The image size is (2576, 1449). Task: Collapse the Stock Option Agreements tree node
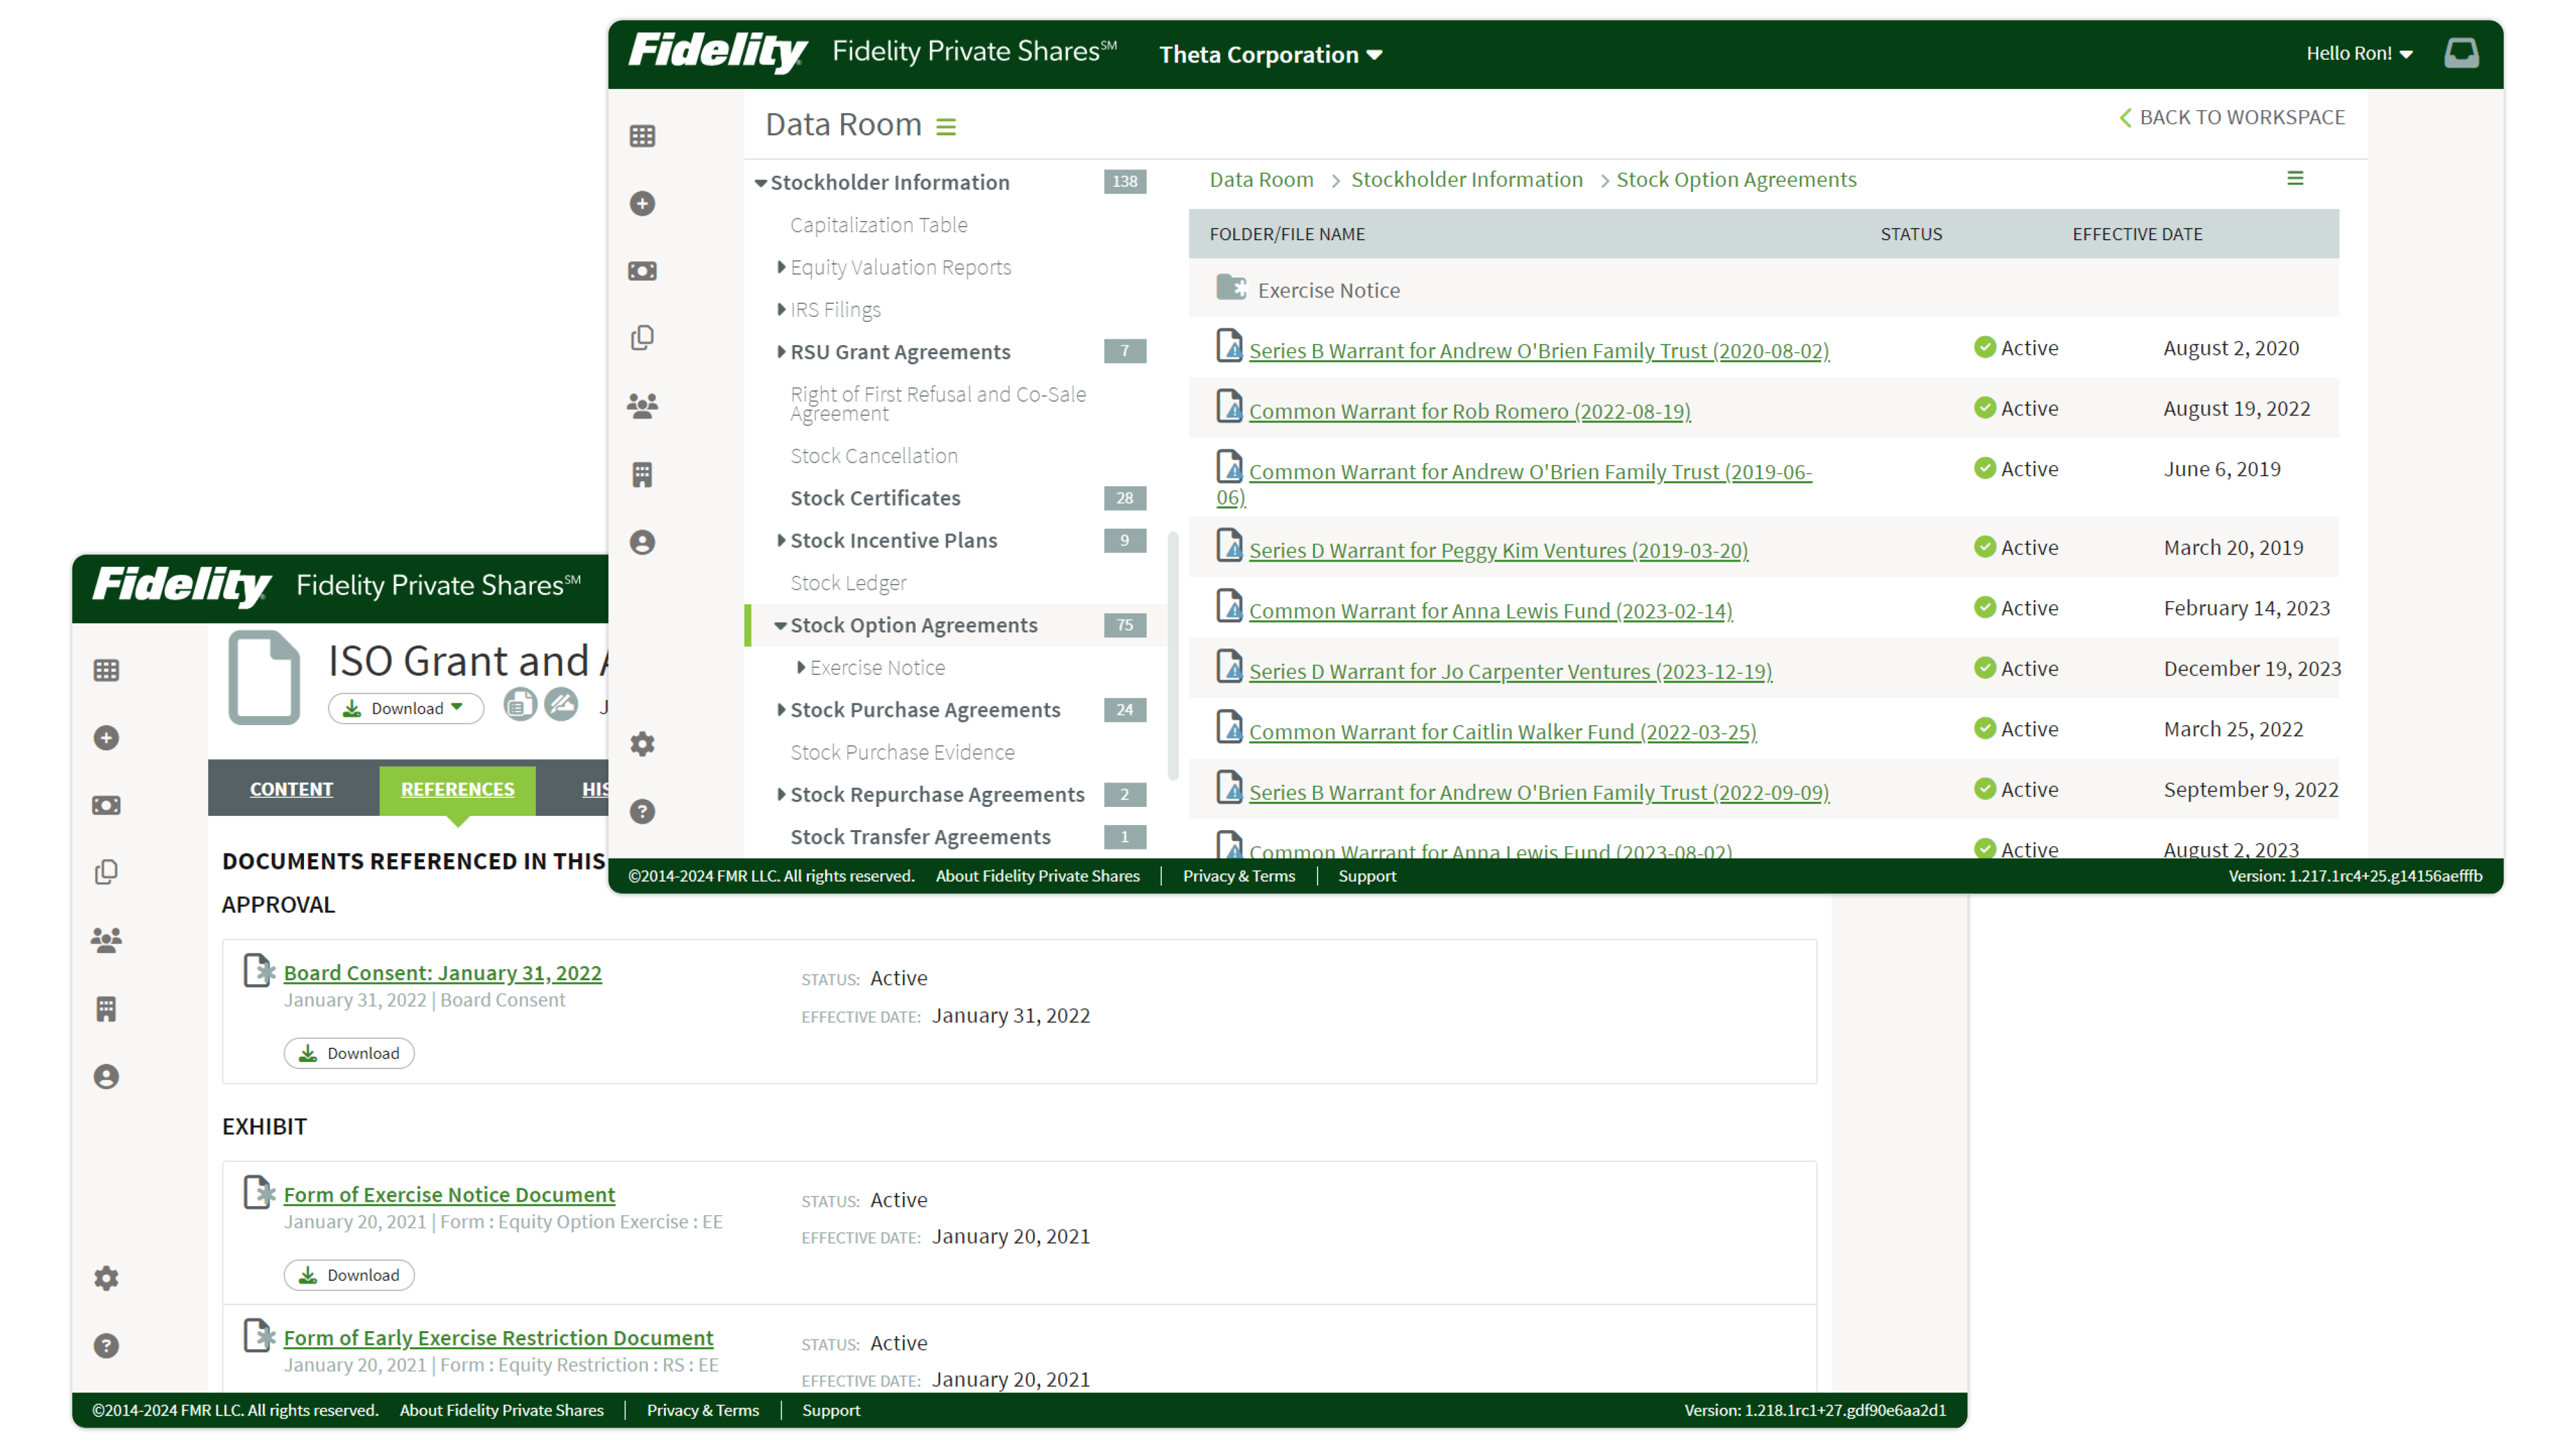click(780, 626)
